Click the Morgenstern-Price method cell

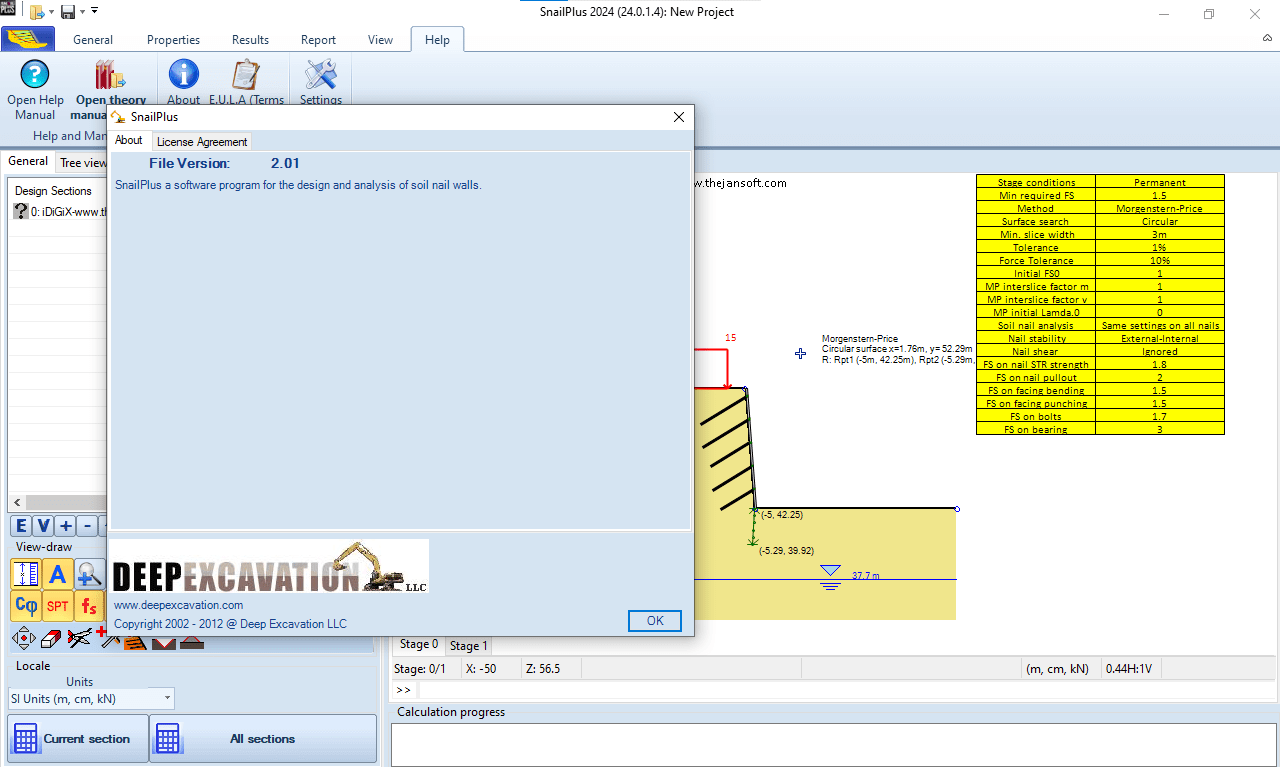[1160, 208]
